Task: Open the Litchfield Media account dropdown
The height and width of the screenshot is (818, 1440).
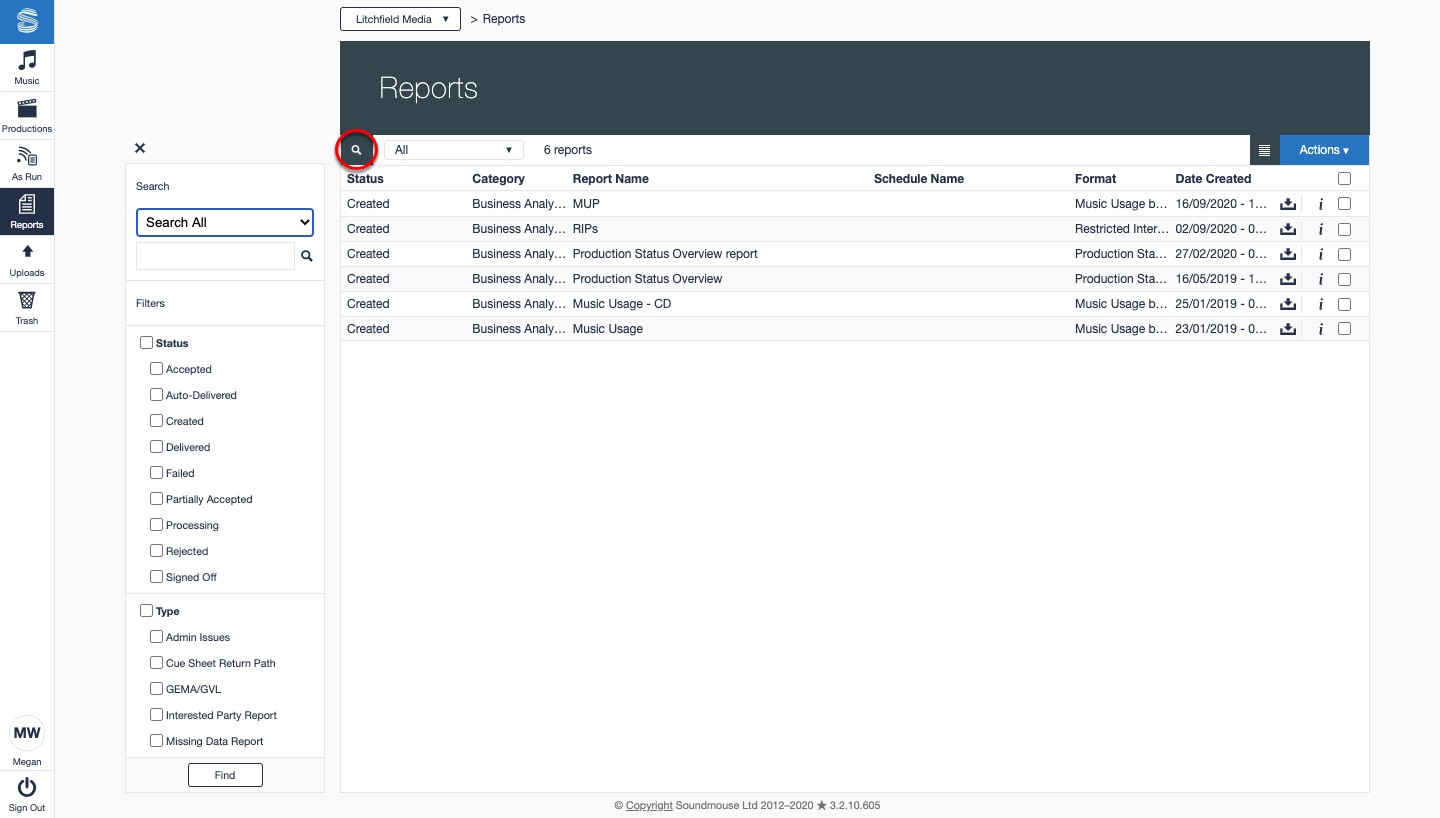Action: pyautogui.click(x=400, y=19)
